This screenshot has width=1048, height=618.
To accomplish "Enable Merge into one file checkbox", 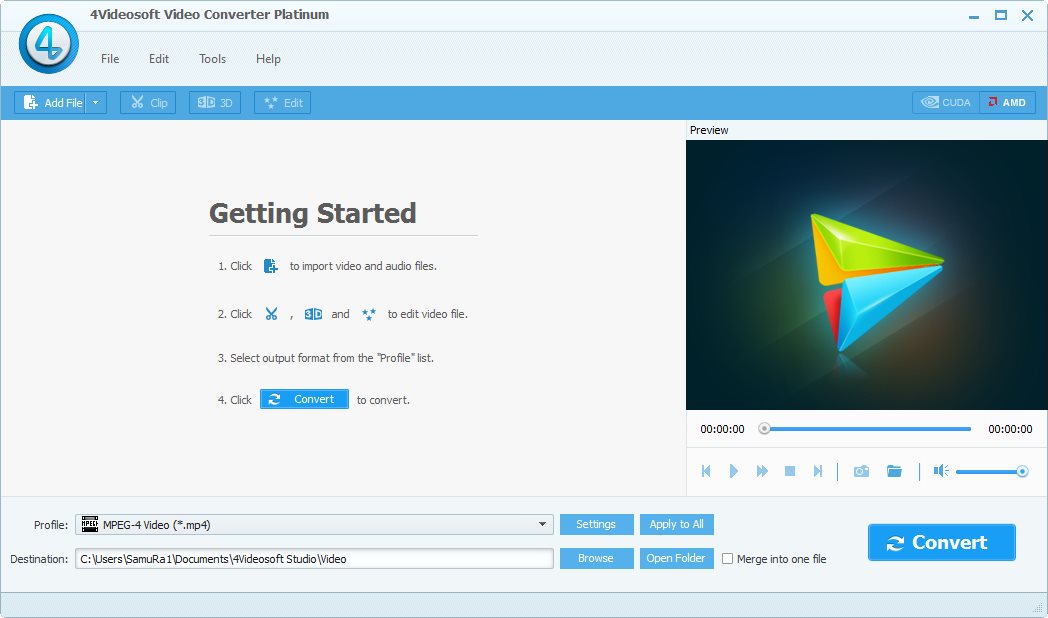I will coord(727,559).
